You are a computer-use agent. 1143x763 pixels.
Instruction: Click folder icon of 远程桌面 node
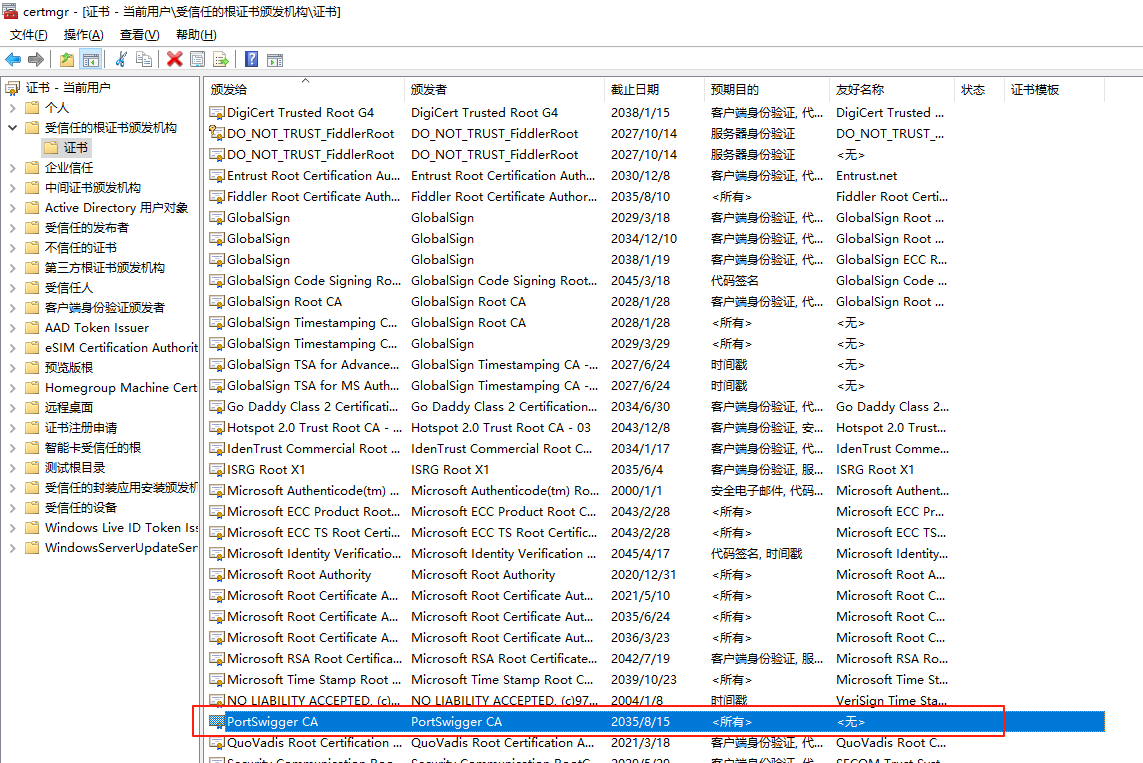pyautogui.click(x=31, y=407)
